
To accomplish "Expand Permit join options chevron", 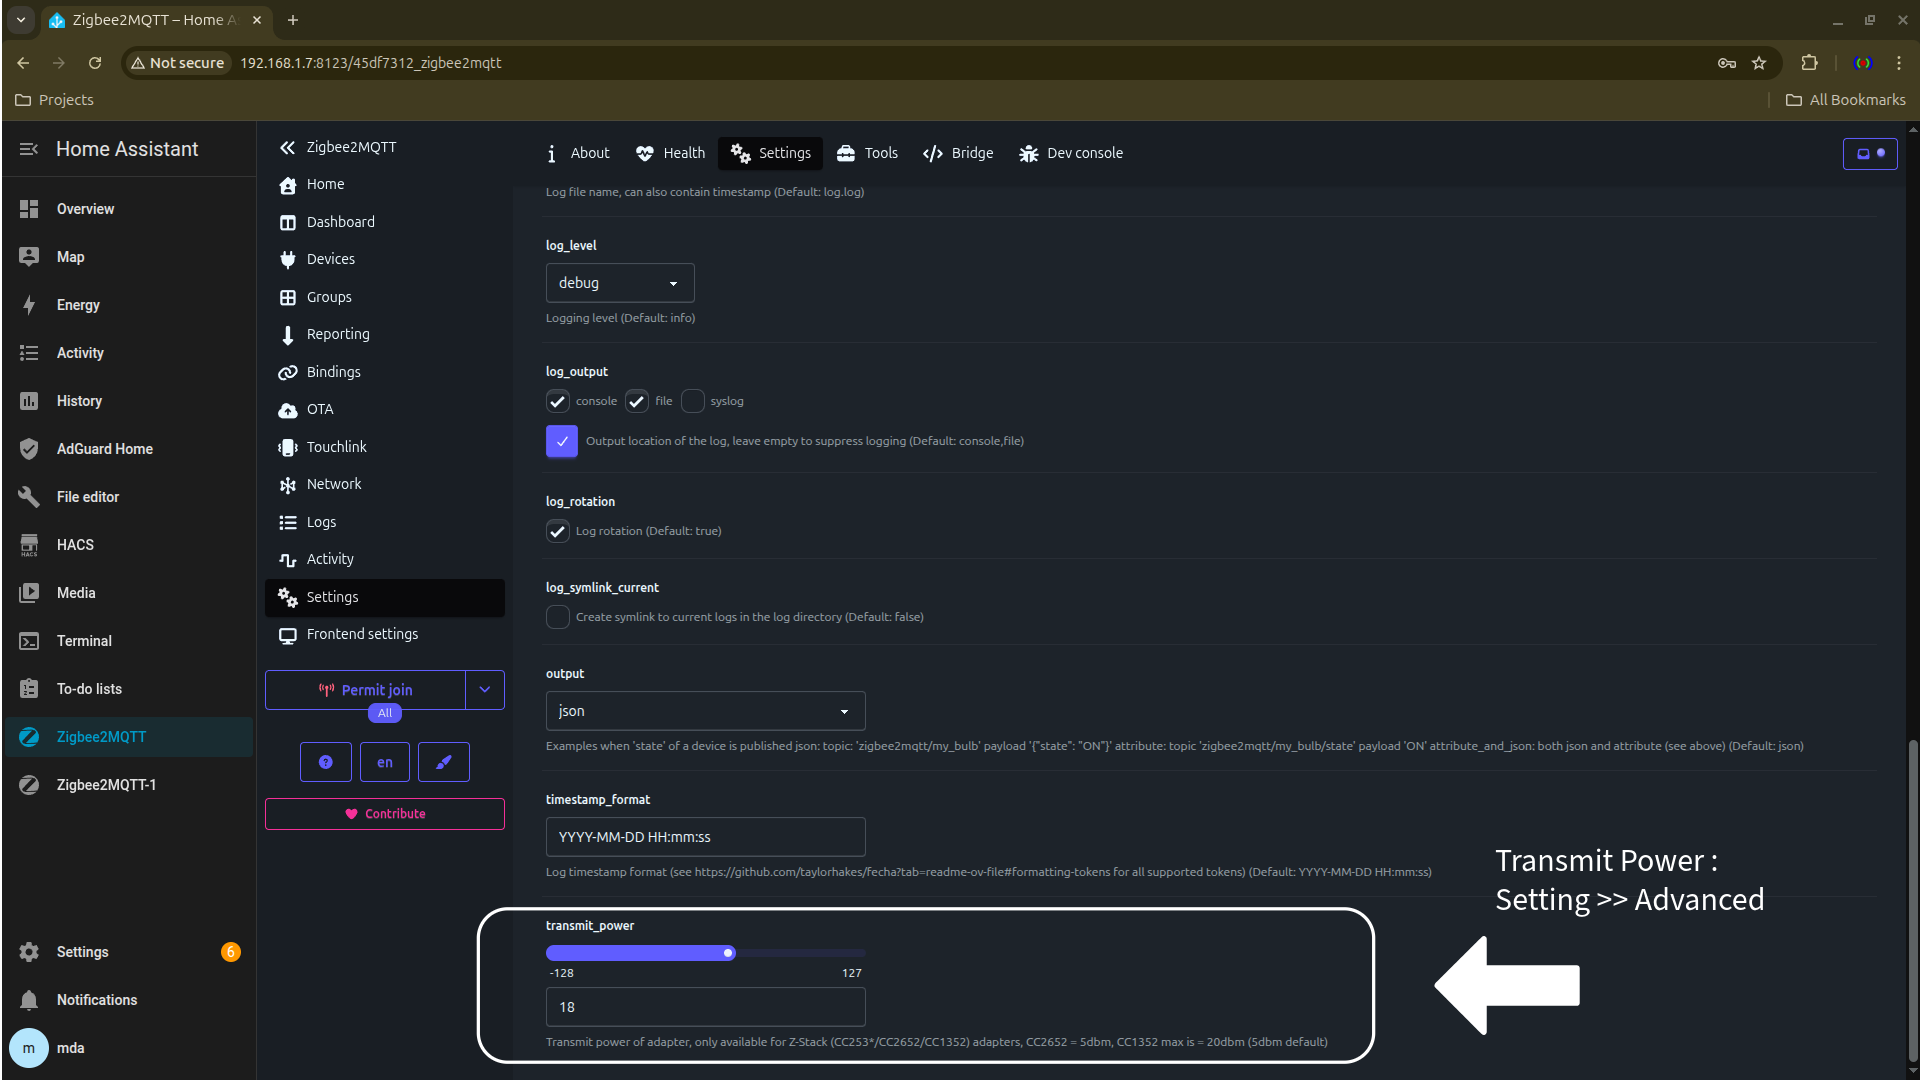I will pyautogui.click(x=485, y=690).
